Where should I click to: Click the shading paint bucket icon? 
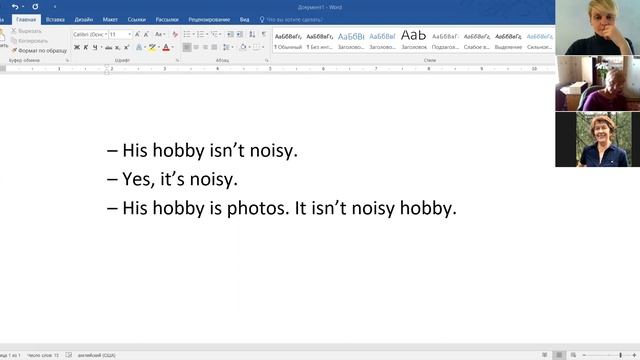[x=243, y=47]
